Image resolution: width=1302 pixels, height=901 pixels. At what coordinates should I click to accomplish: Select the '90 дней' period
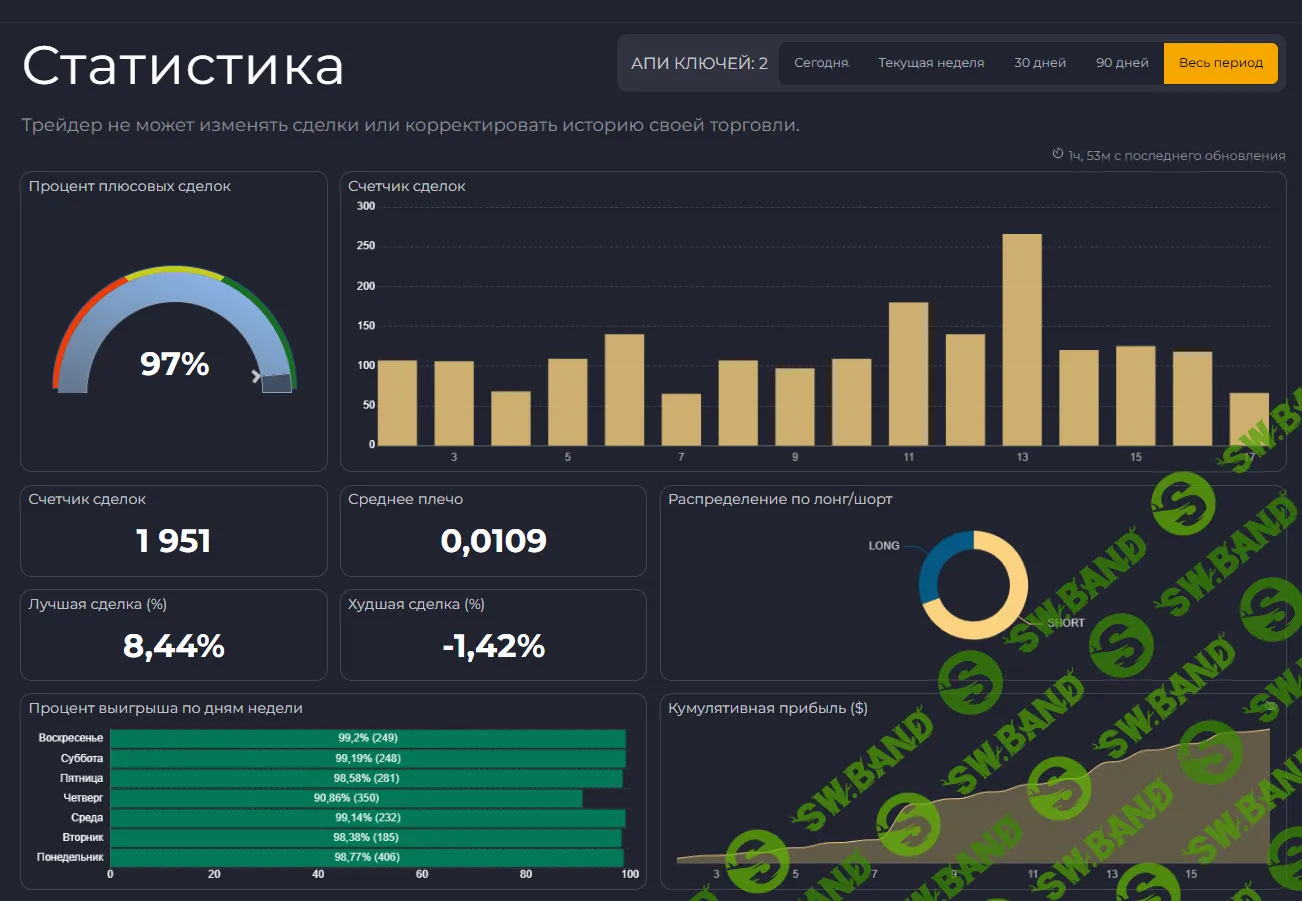point(1122,62)
